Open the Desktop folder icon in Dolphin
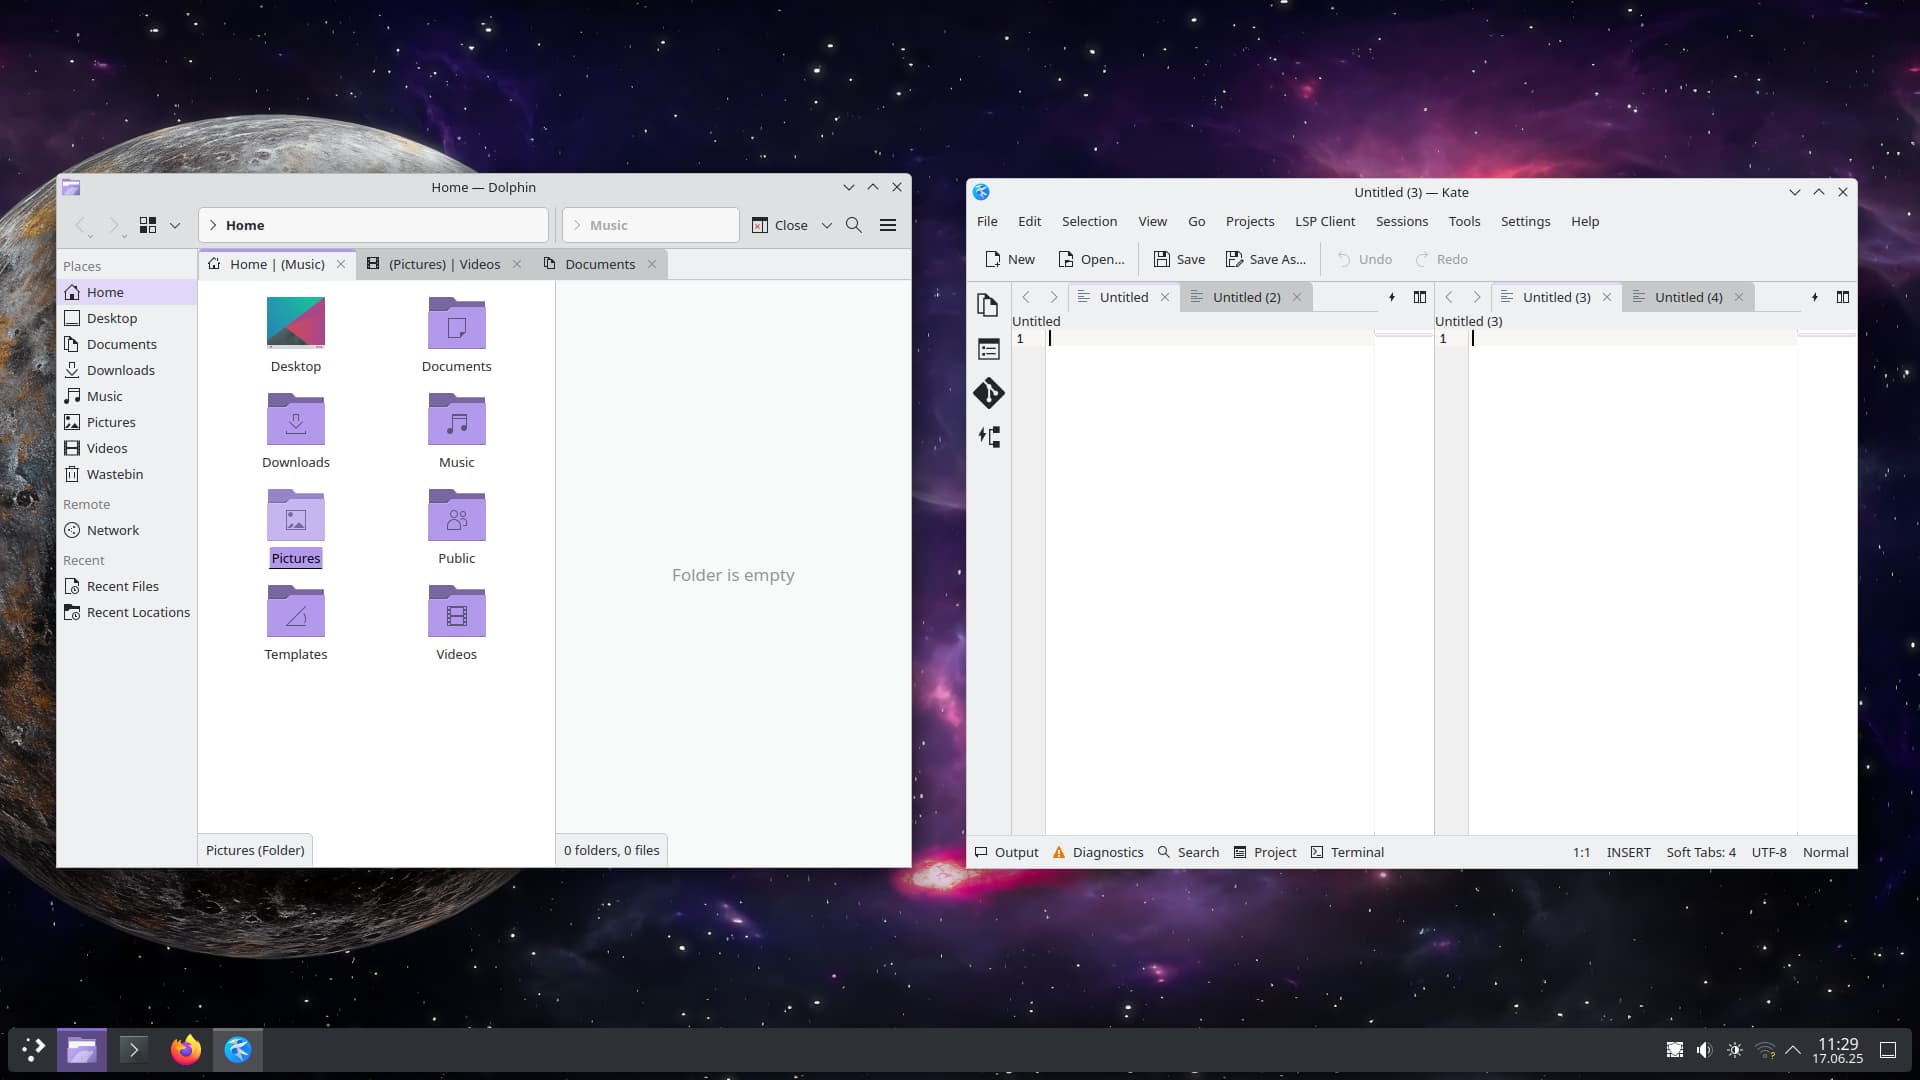The image size is (1920, 1080). [x=296, y=322]
